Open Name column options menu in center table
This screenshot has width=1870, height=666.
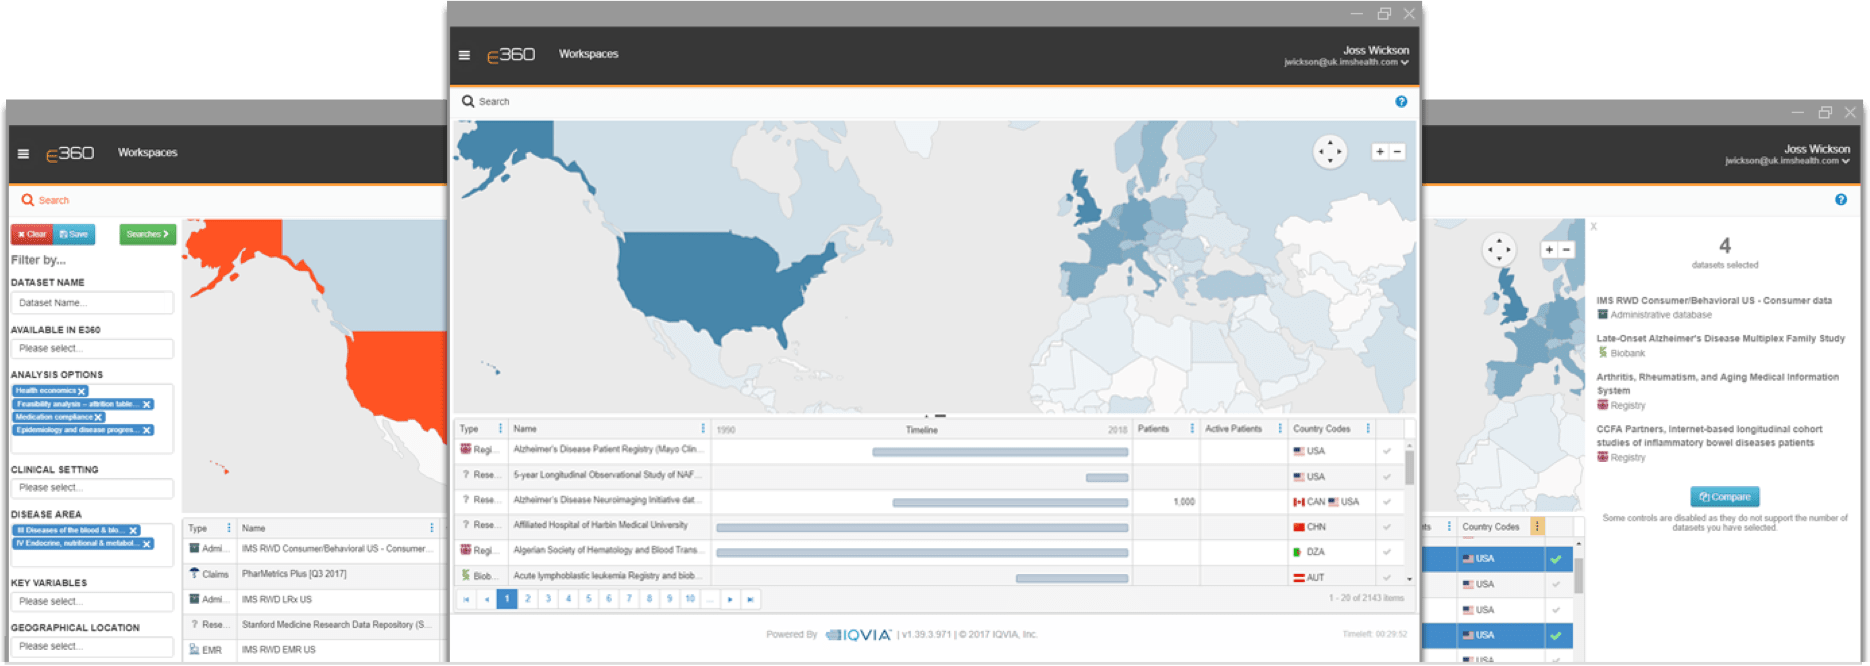tap(703, 429)
